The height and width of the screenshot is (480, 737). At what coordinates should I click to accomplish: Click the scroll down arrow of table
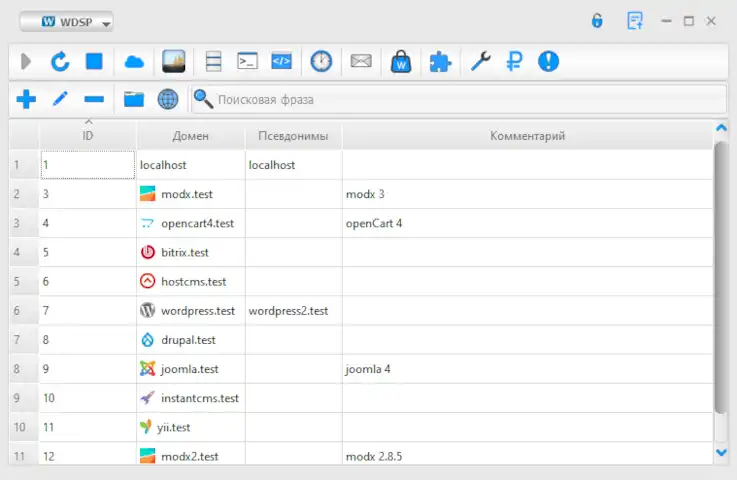click(x=721, y=452)
